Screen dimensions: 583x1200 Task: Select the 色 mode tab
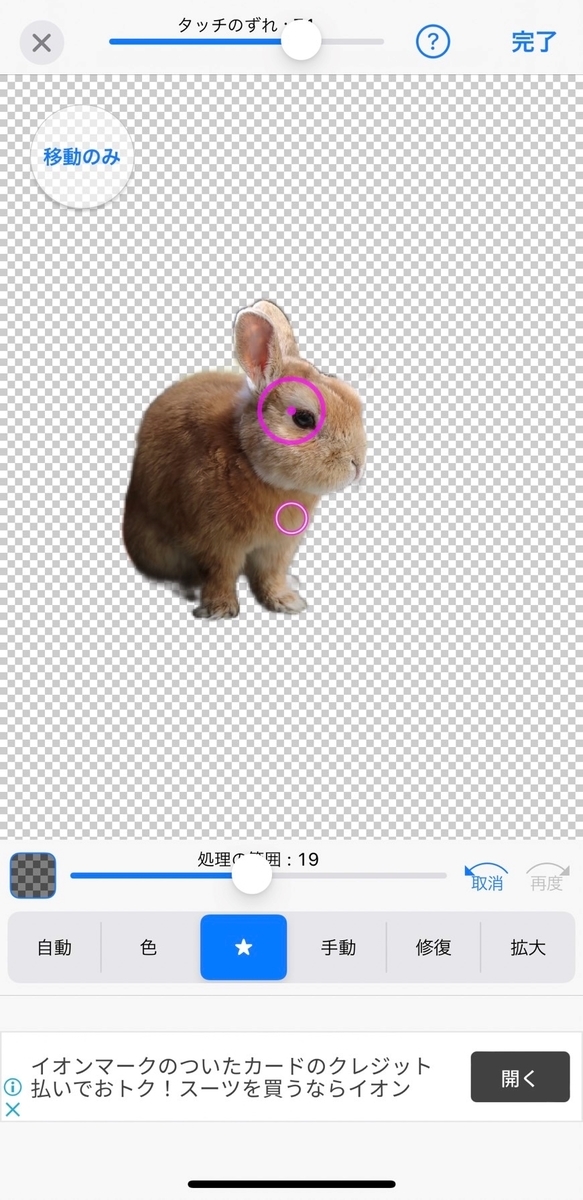click(149, 948)
